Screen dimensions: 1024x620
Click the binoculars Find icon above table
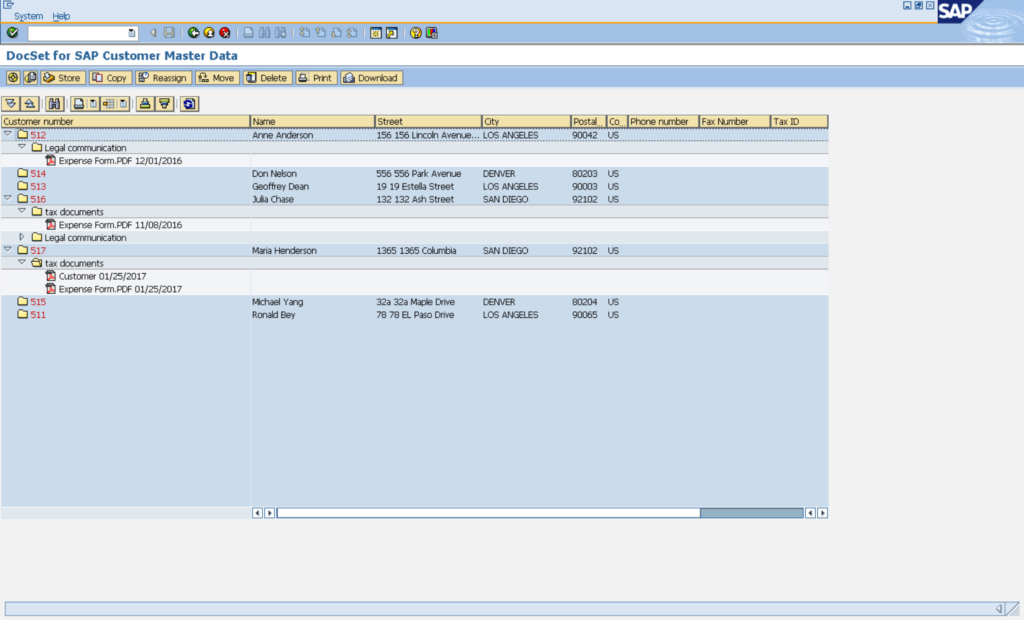pyautogui.click(x=54, y=103)
